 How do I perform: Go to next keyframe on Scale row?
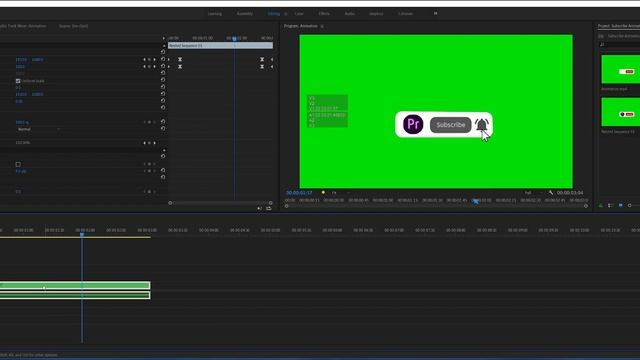pos(154,67)
